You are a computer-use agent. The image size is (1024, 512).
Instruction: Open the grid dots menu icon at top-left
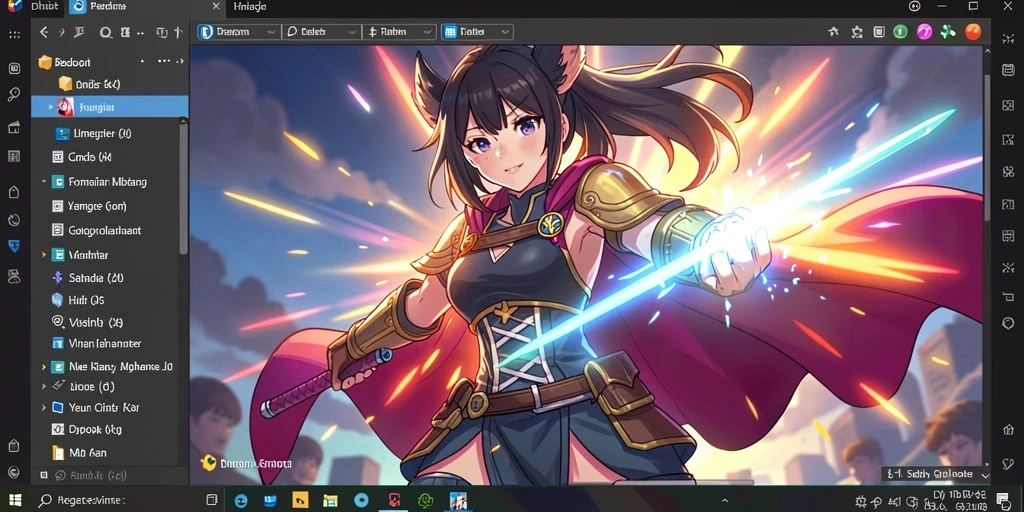coord(14,35)
